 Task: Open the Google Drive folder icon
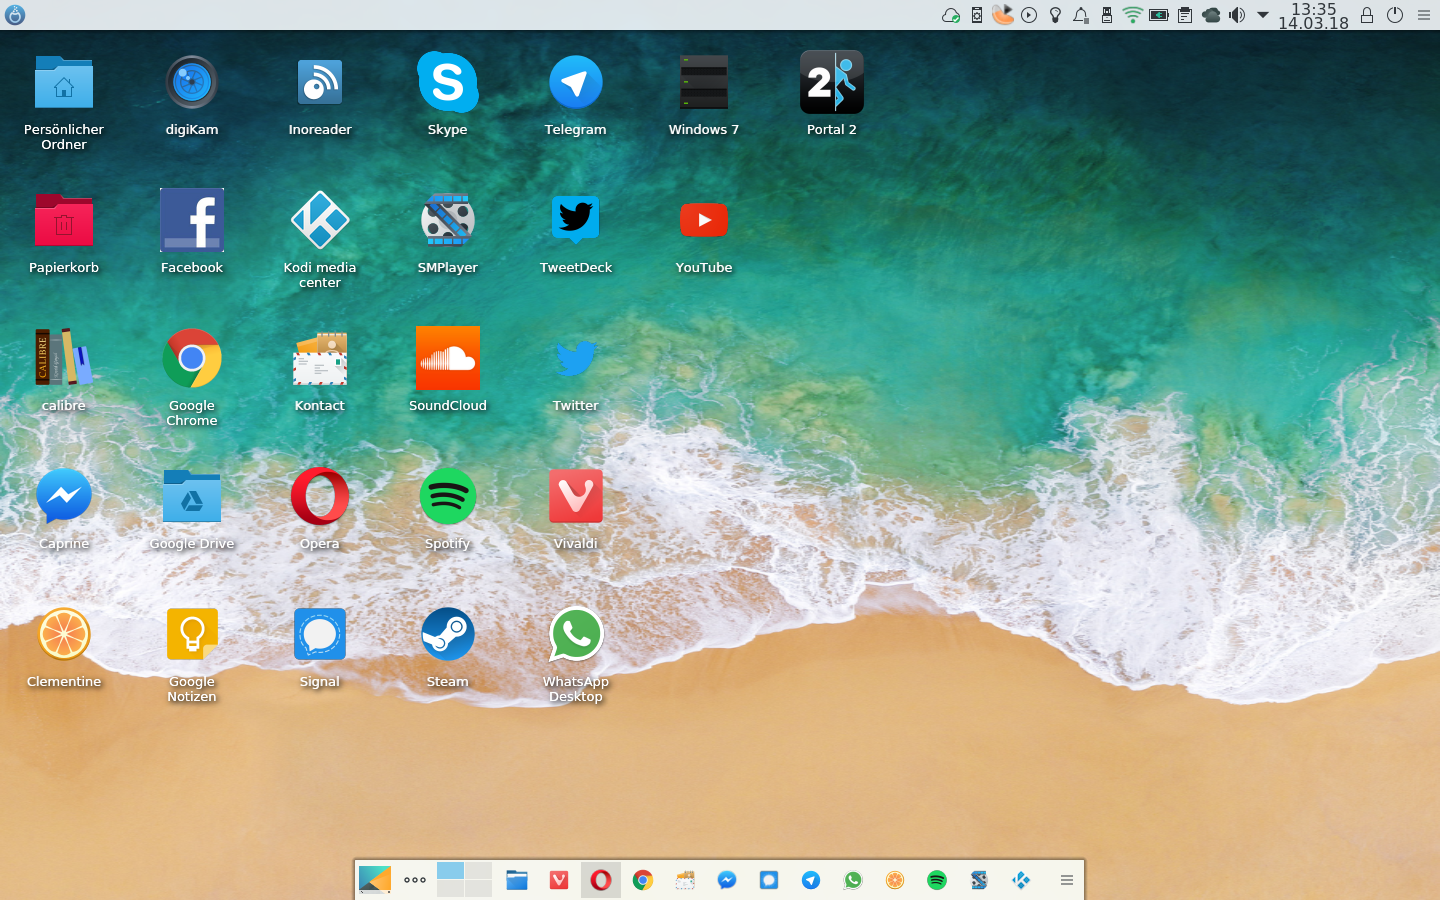(192, 497)
